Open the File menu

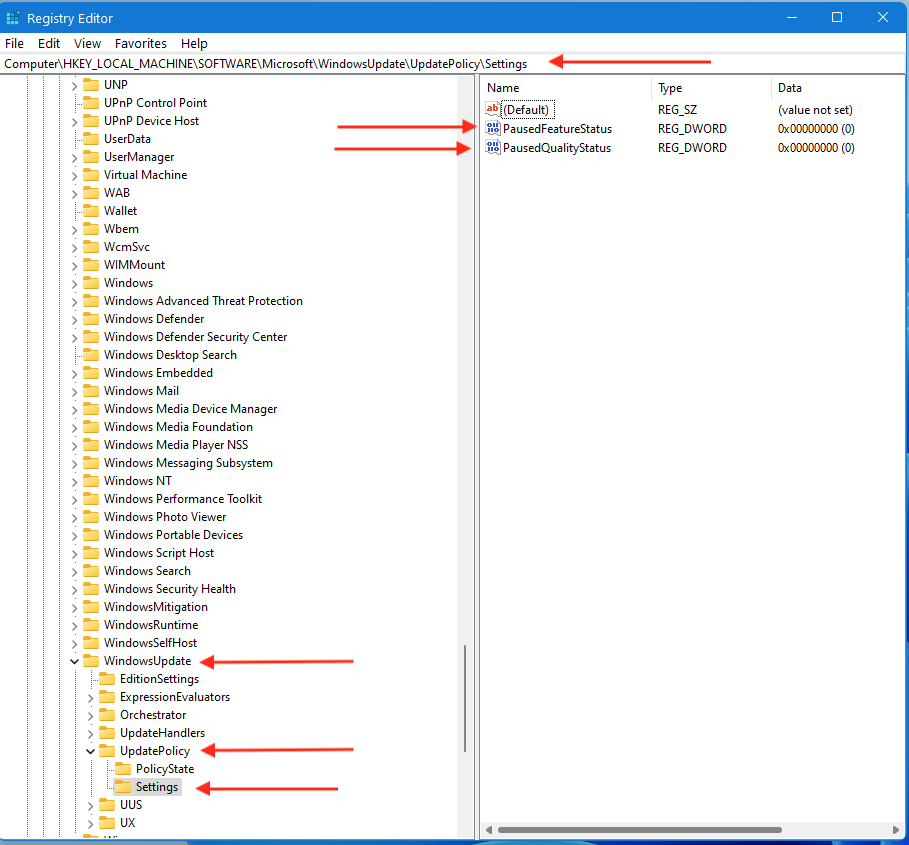tap(14, 43)
